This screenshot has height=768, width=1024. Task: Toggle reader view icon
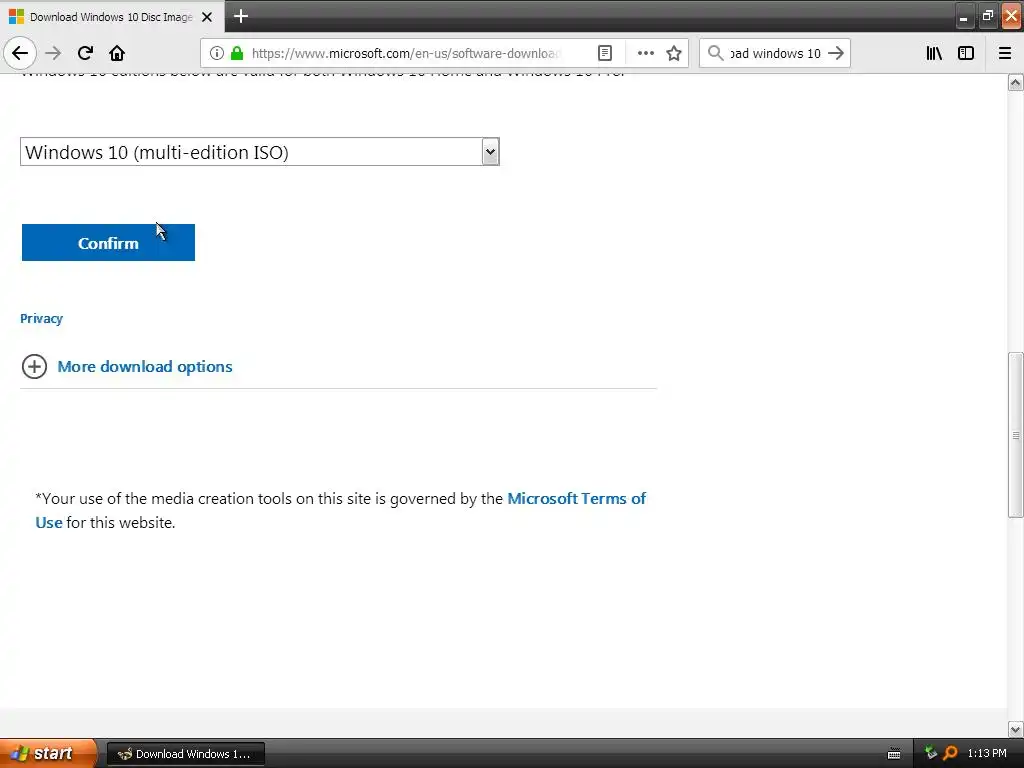pyautogui.click(x=605, y=53)
